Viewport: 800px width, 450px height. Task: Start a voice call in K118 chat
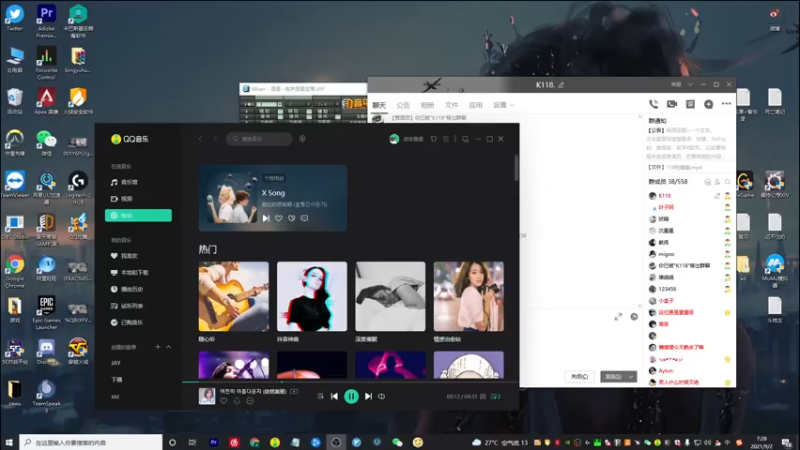click(x=654, y=104)
